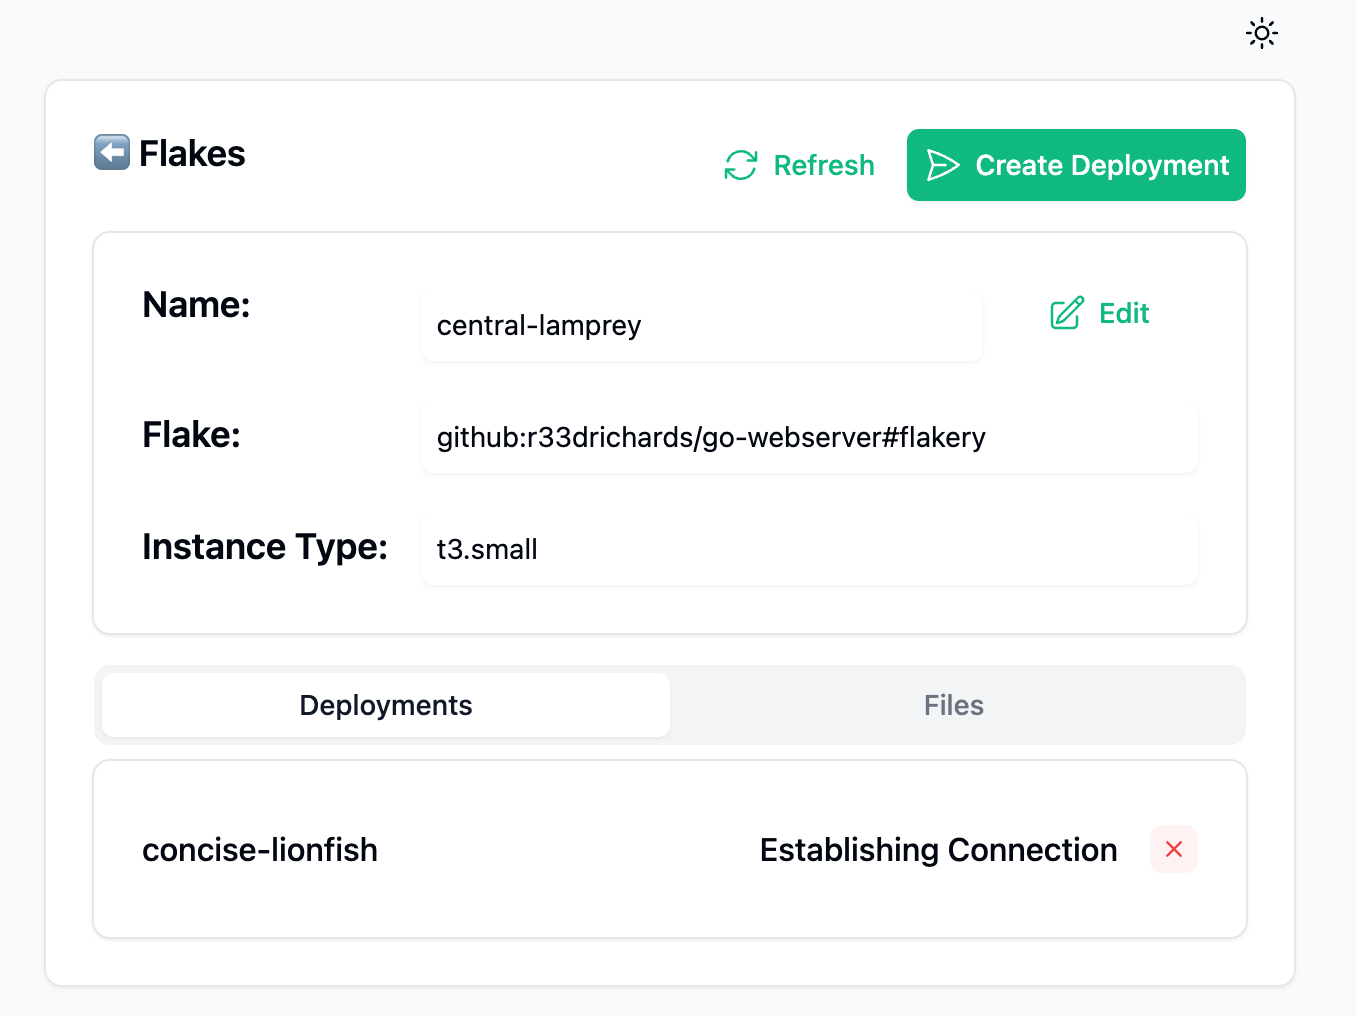Click the Flake: label
Image resolution: width=1356 pixels, height=1016 pixels.
click(191, 435)
